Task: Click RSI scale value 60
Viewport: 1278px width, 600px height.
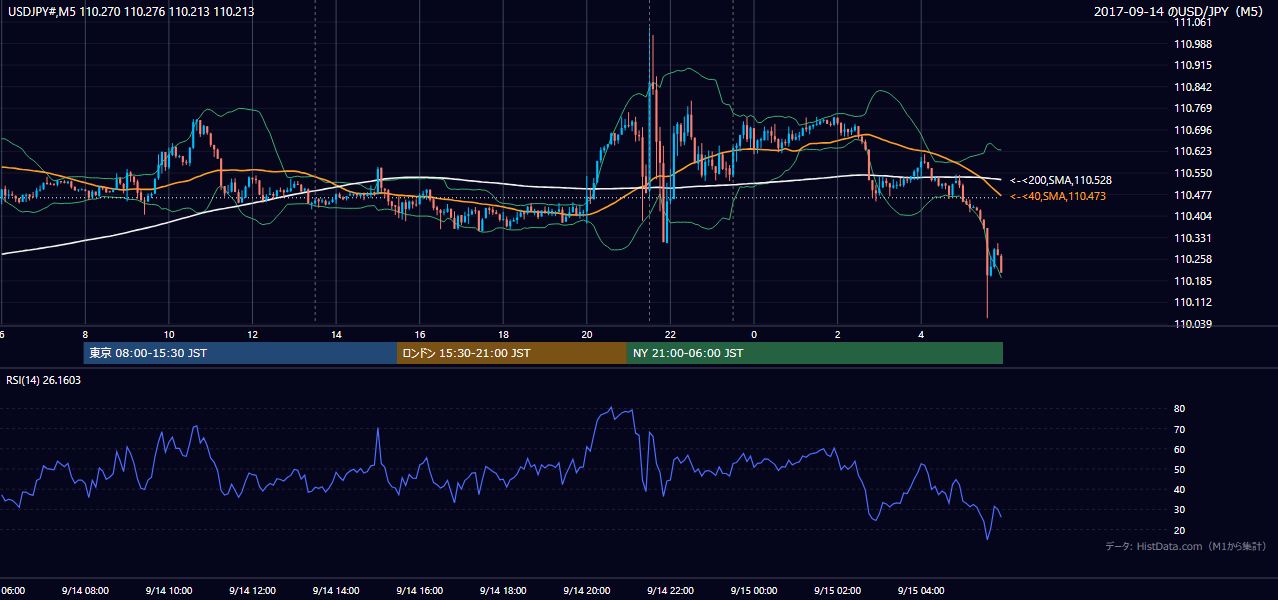Action: (1180, 449)
